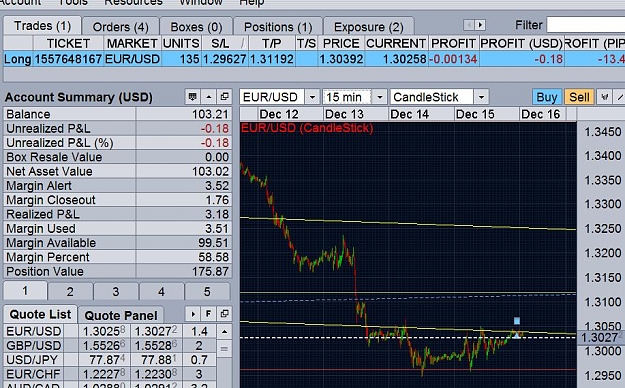Click the chart tool icon right of Sell
Screen dimensions: 625x388
pos(604,97)
